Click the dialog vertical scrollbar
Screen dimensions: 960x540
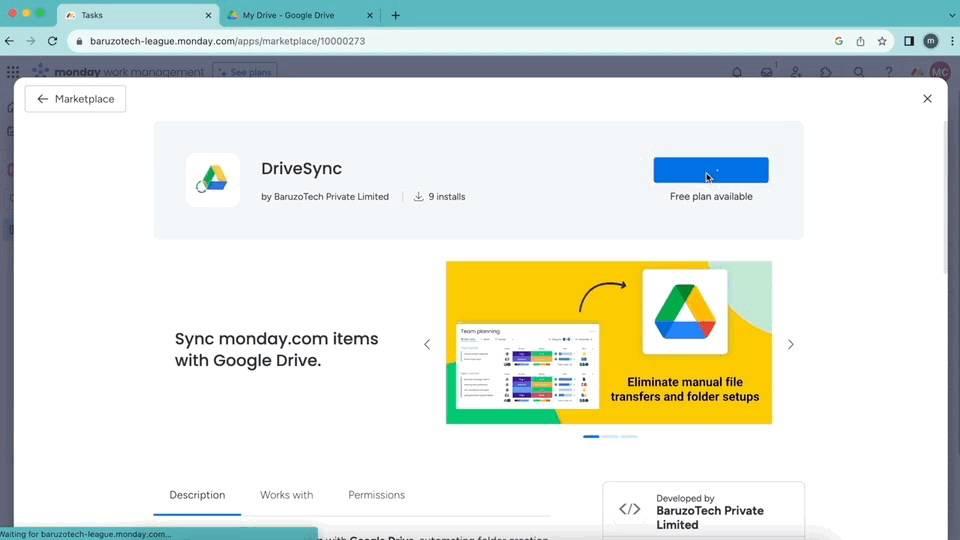pos(945,197)
